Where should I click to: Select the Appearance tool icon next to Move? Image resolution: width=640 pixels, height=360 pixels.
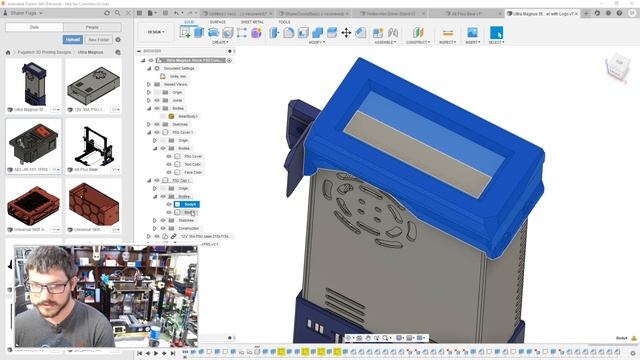361,33
